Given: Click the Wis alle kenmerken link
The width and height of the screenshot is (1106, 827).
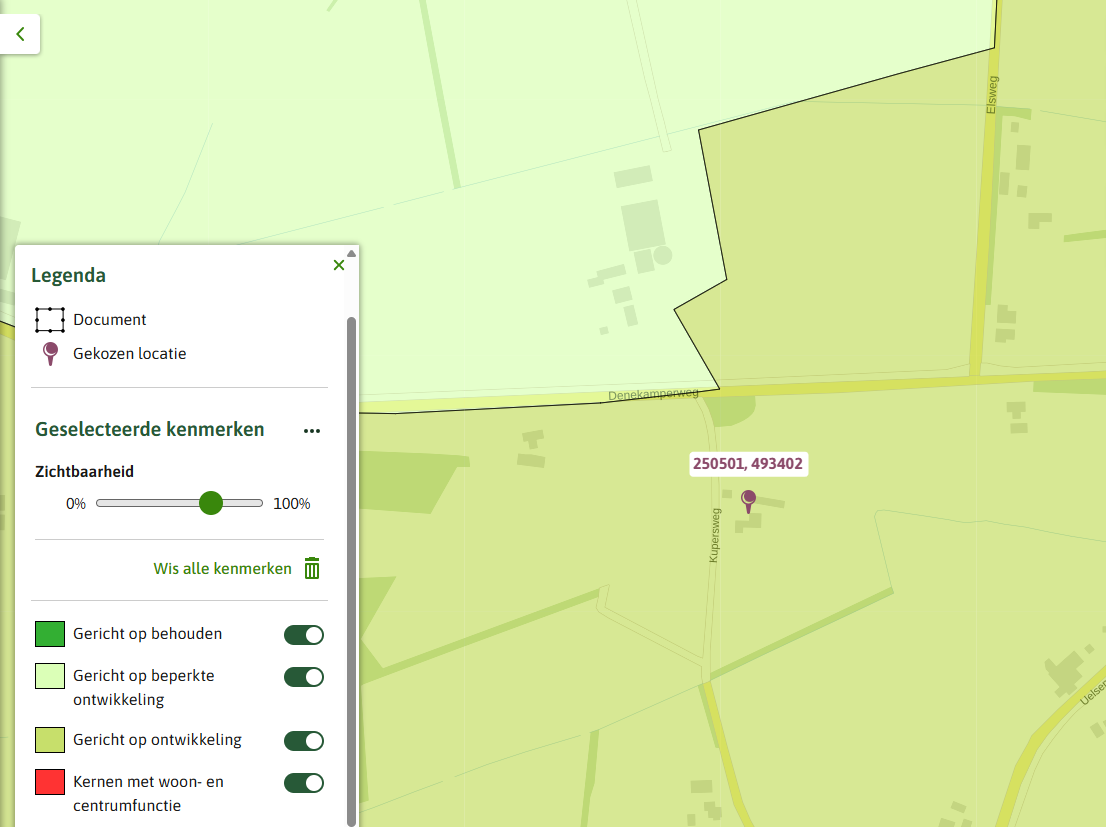Looking at the screenshot, I should (x=222, y=569).
